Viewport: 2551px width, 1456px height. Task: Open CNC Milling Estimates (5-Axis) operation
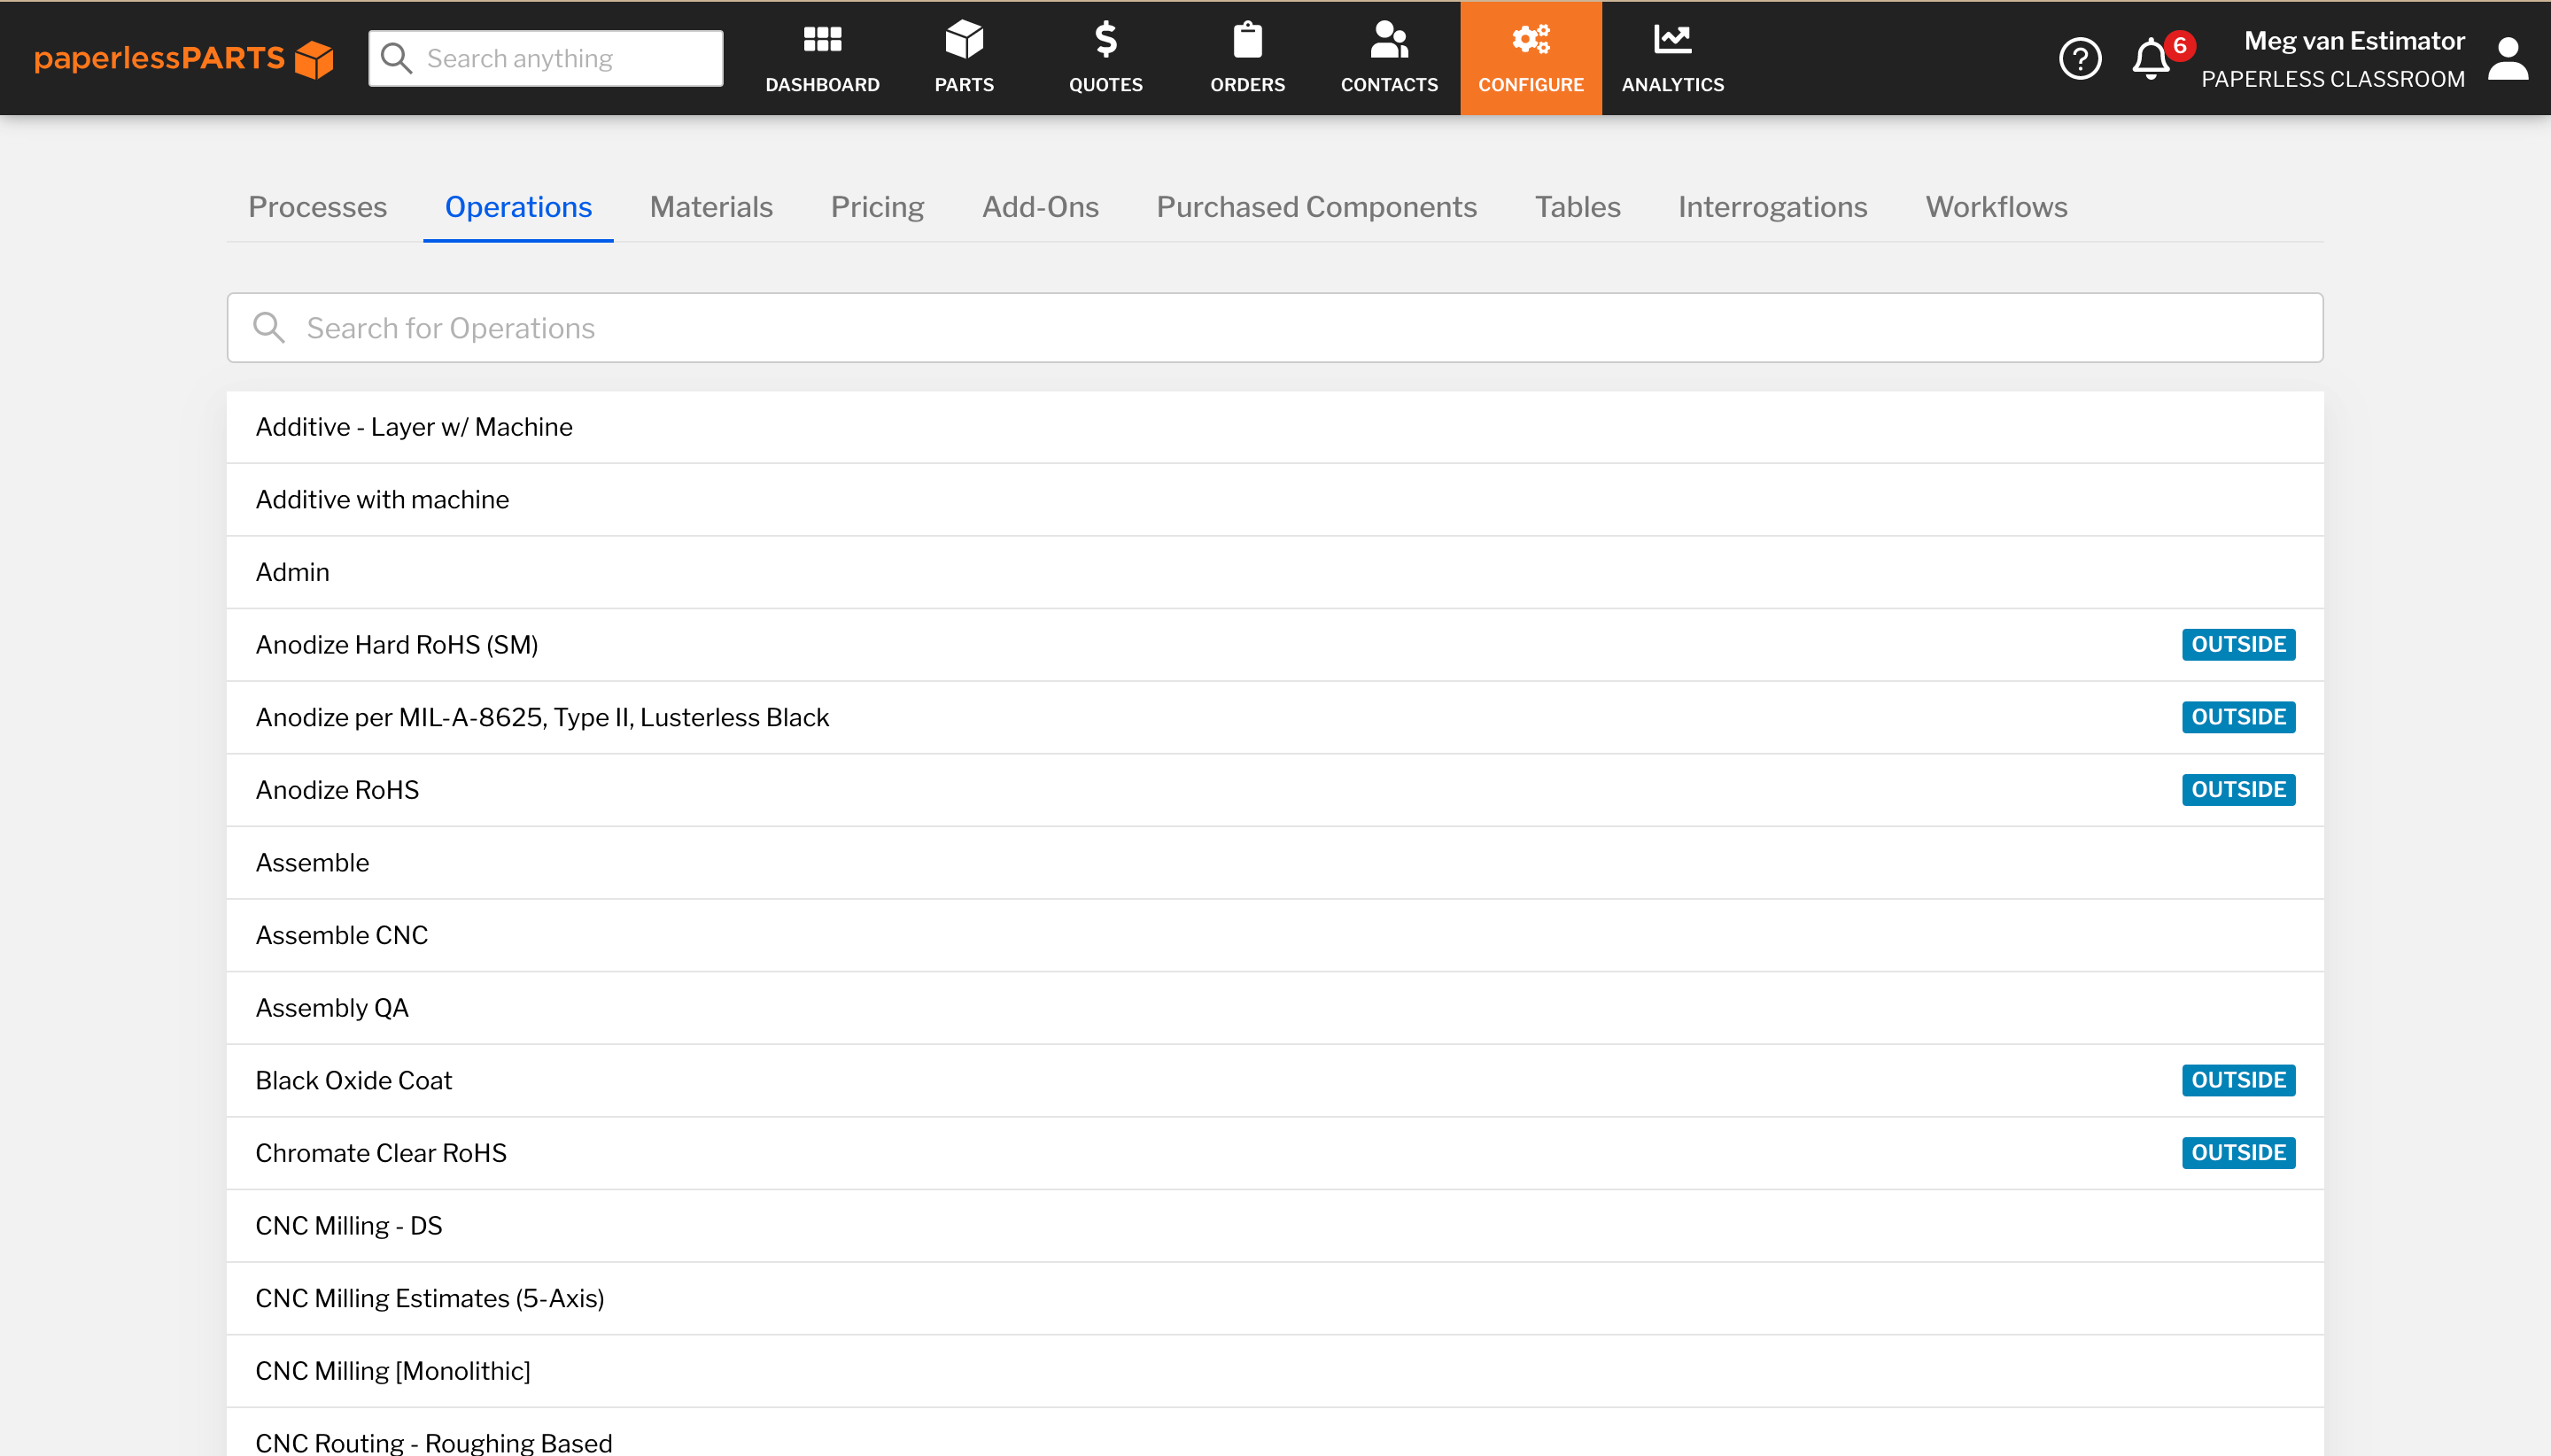pos(430,1298)
